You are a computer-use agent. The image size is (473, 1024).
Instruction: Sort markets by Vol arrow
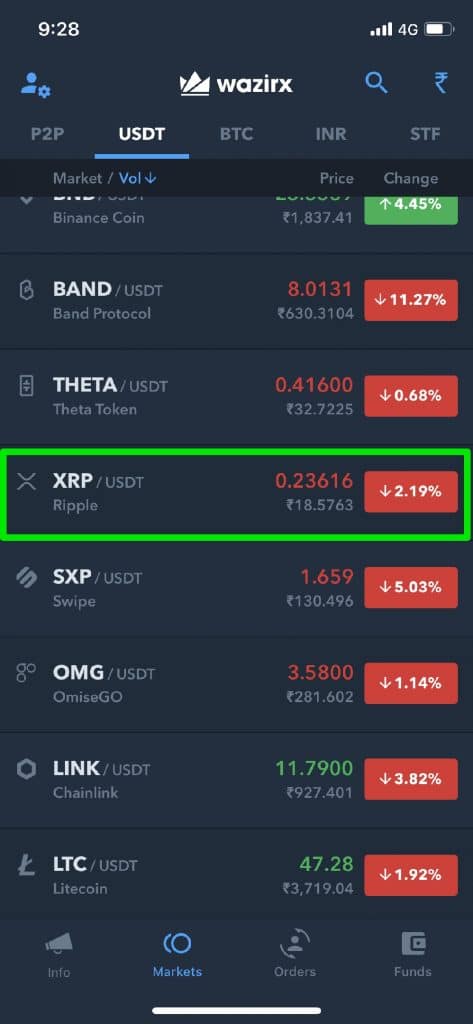(138, 178)
